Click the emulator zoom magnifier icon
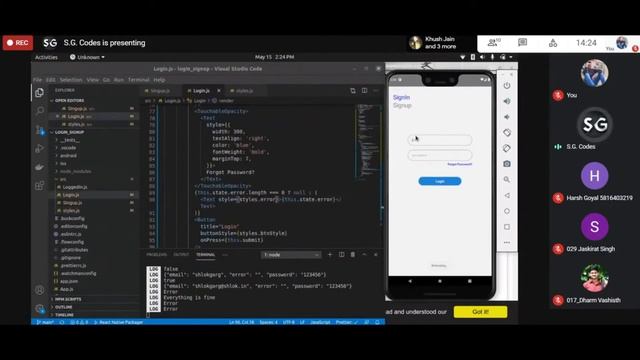This screenshot has height=360, width=640. 507,180
